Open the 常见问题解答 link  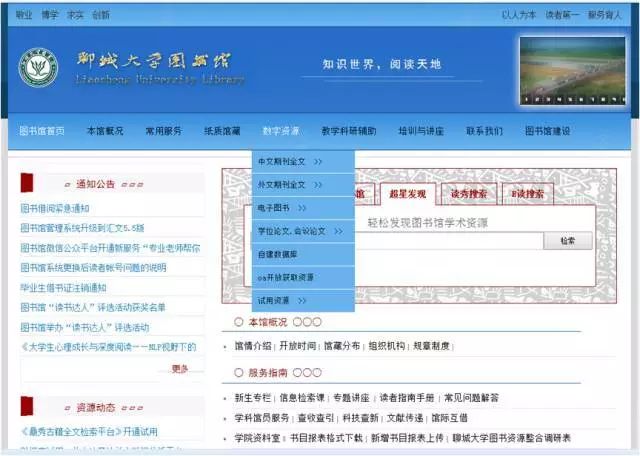[471, 398]
